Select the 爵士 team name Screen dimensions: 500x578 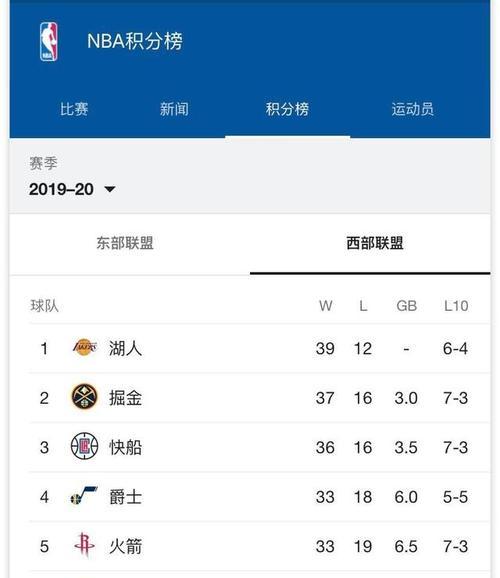click(x=125, y=497)
